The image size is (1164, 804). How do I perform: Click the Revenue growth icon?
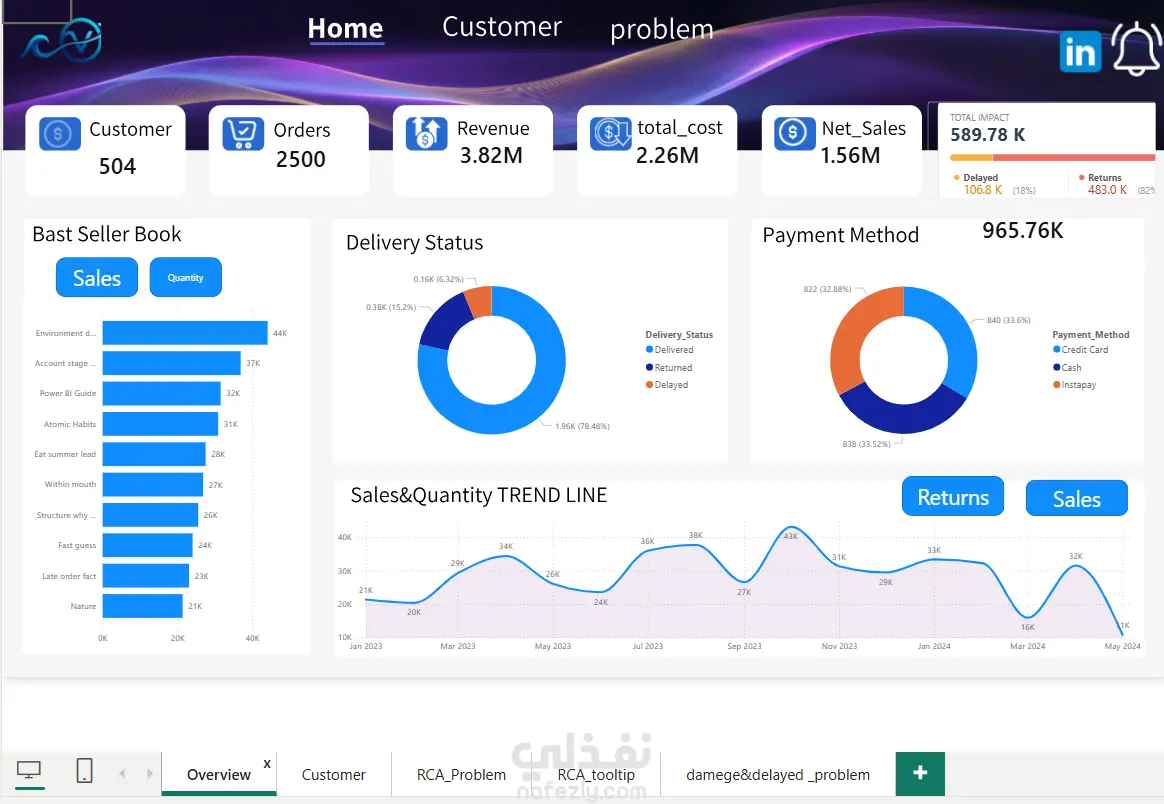coord(427,134)
